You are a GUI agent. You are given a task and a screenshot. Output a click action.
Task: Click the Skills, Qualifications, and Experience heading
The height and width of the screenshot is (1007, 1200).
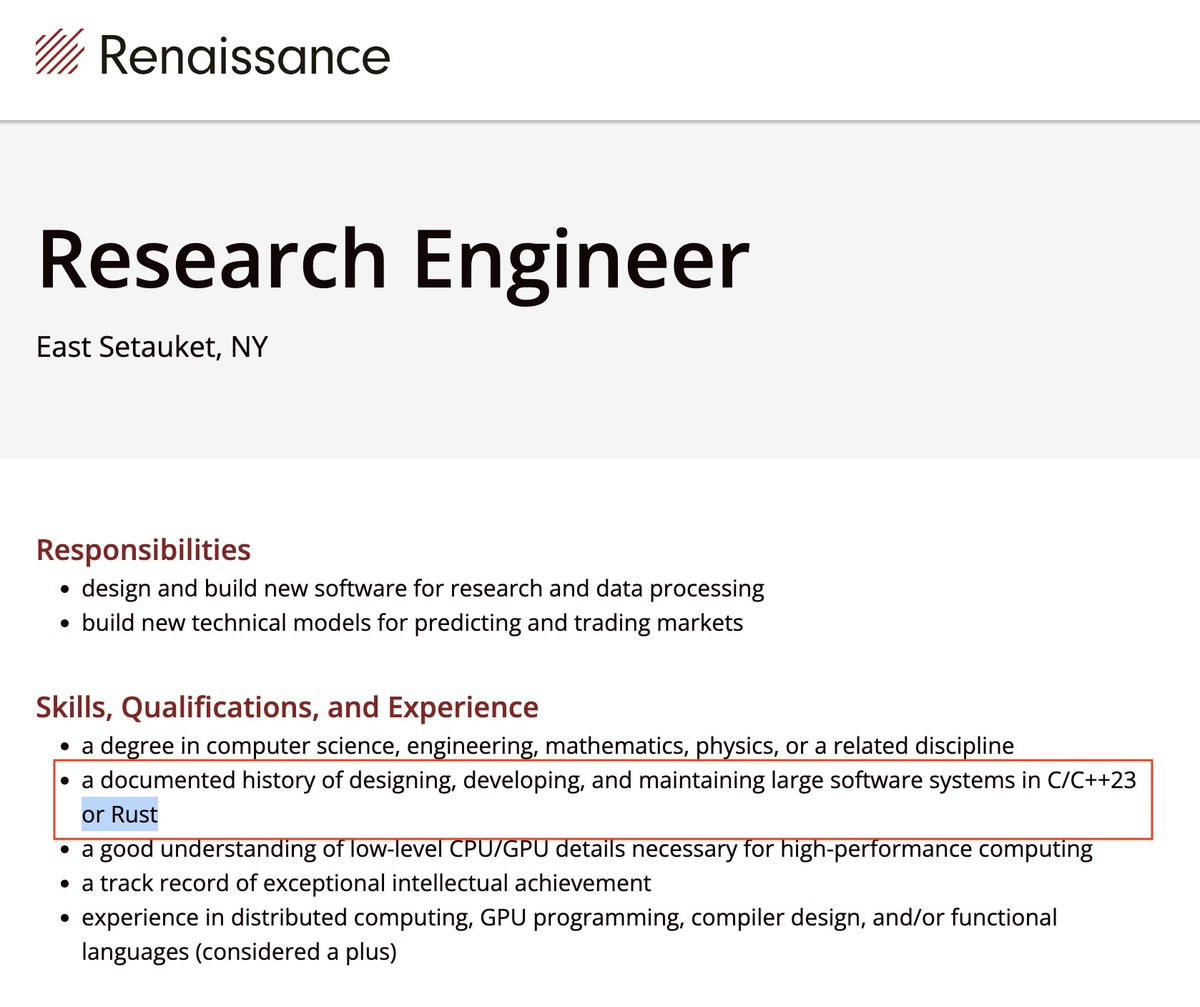(x=287, y=708)
